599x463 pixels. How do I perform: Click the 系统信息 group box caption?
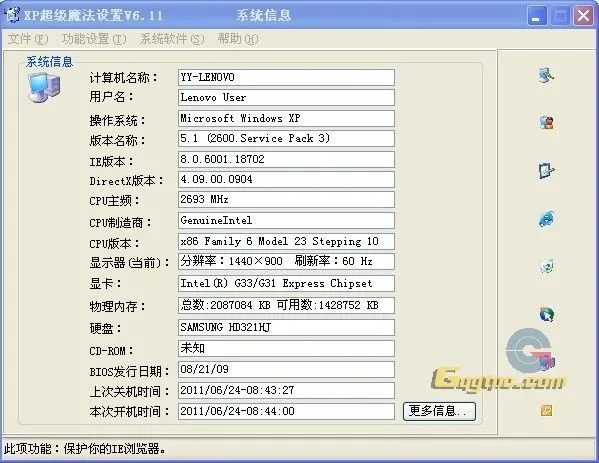point(49,62)
